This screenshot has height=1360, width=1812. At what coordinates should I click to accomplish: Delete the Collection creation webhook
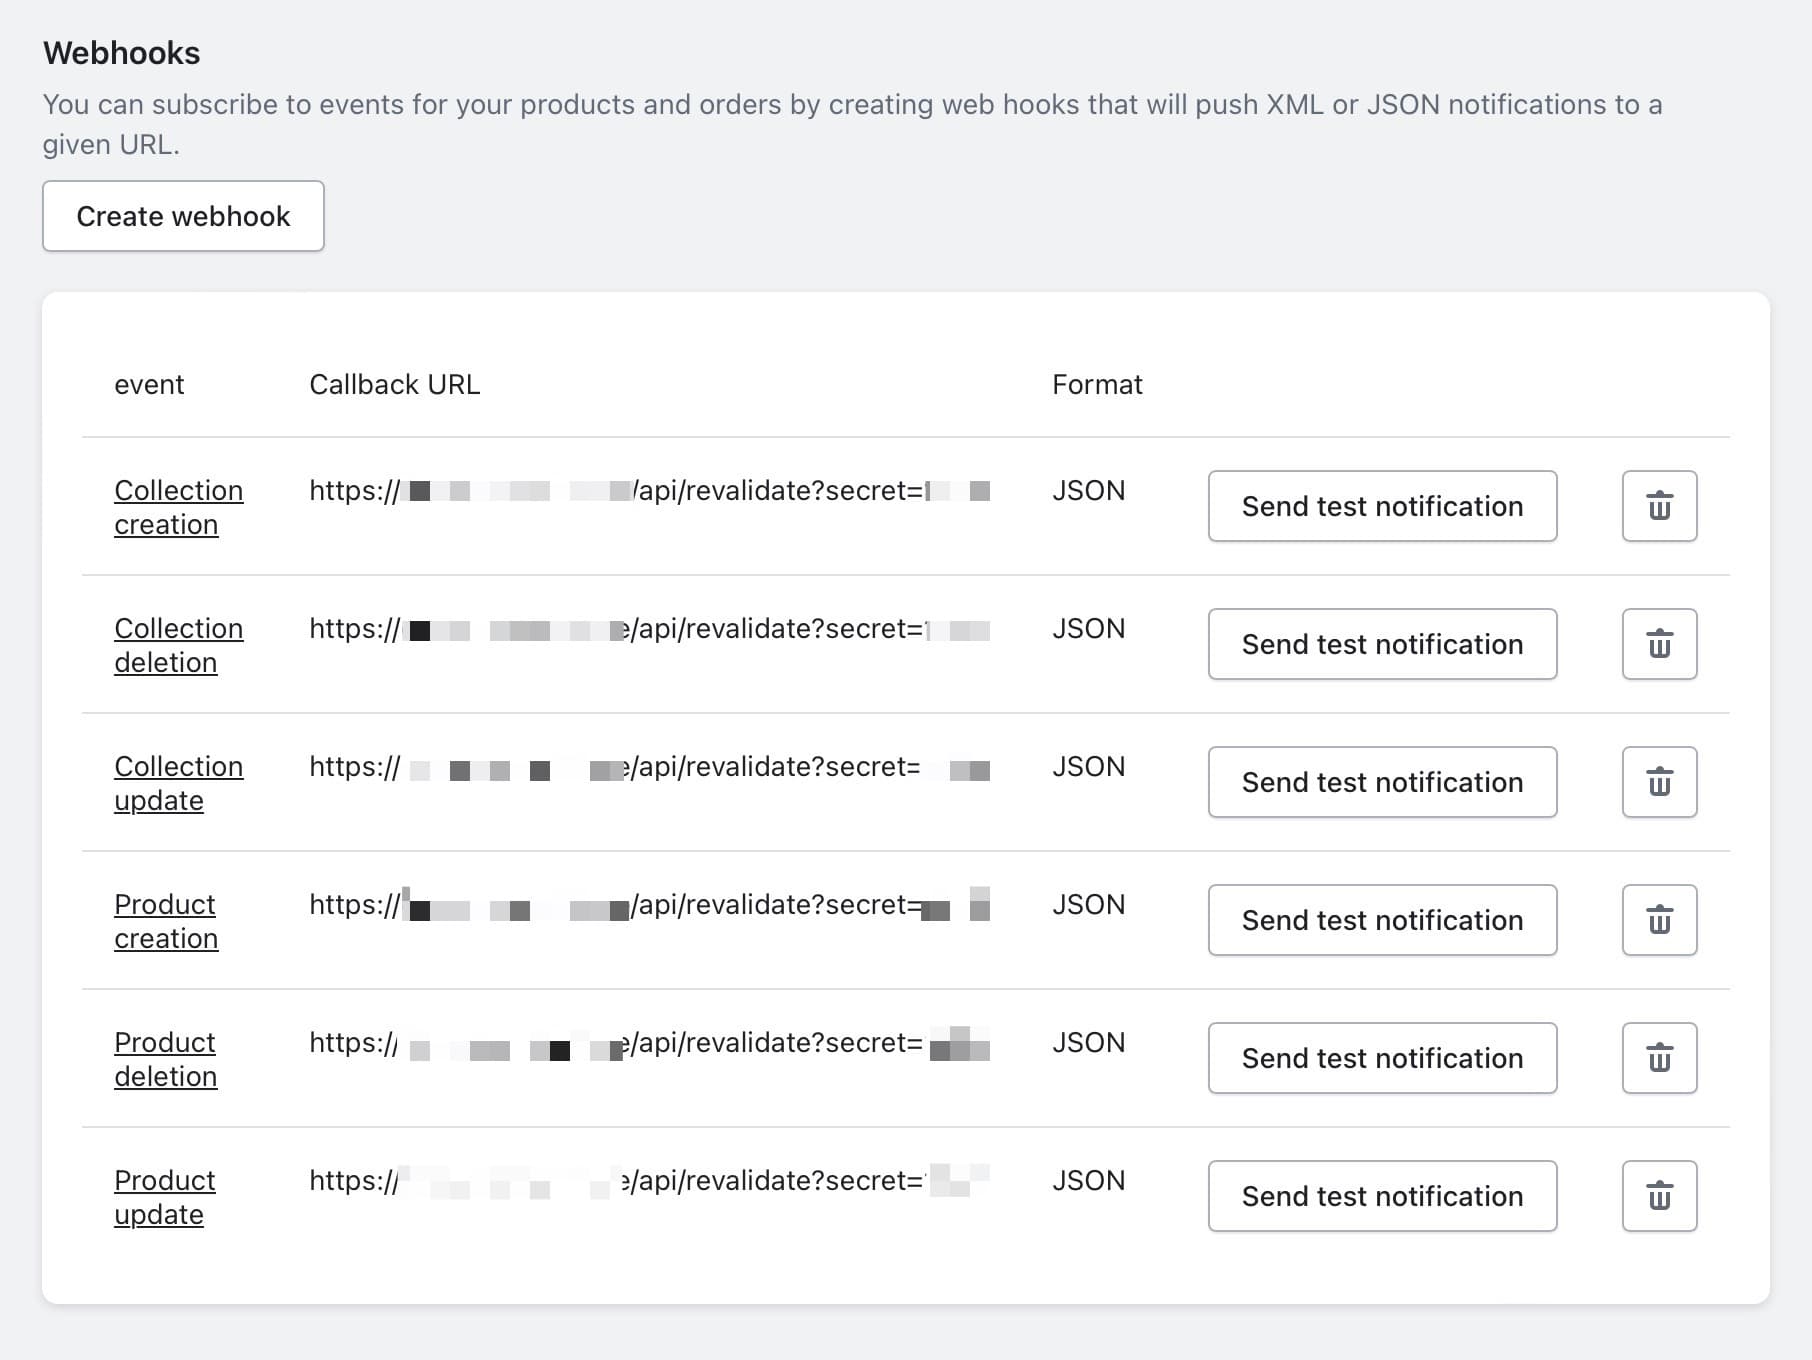[1660, 506]
